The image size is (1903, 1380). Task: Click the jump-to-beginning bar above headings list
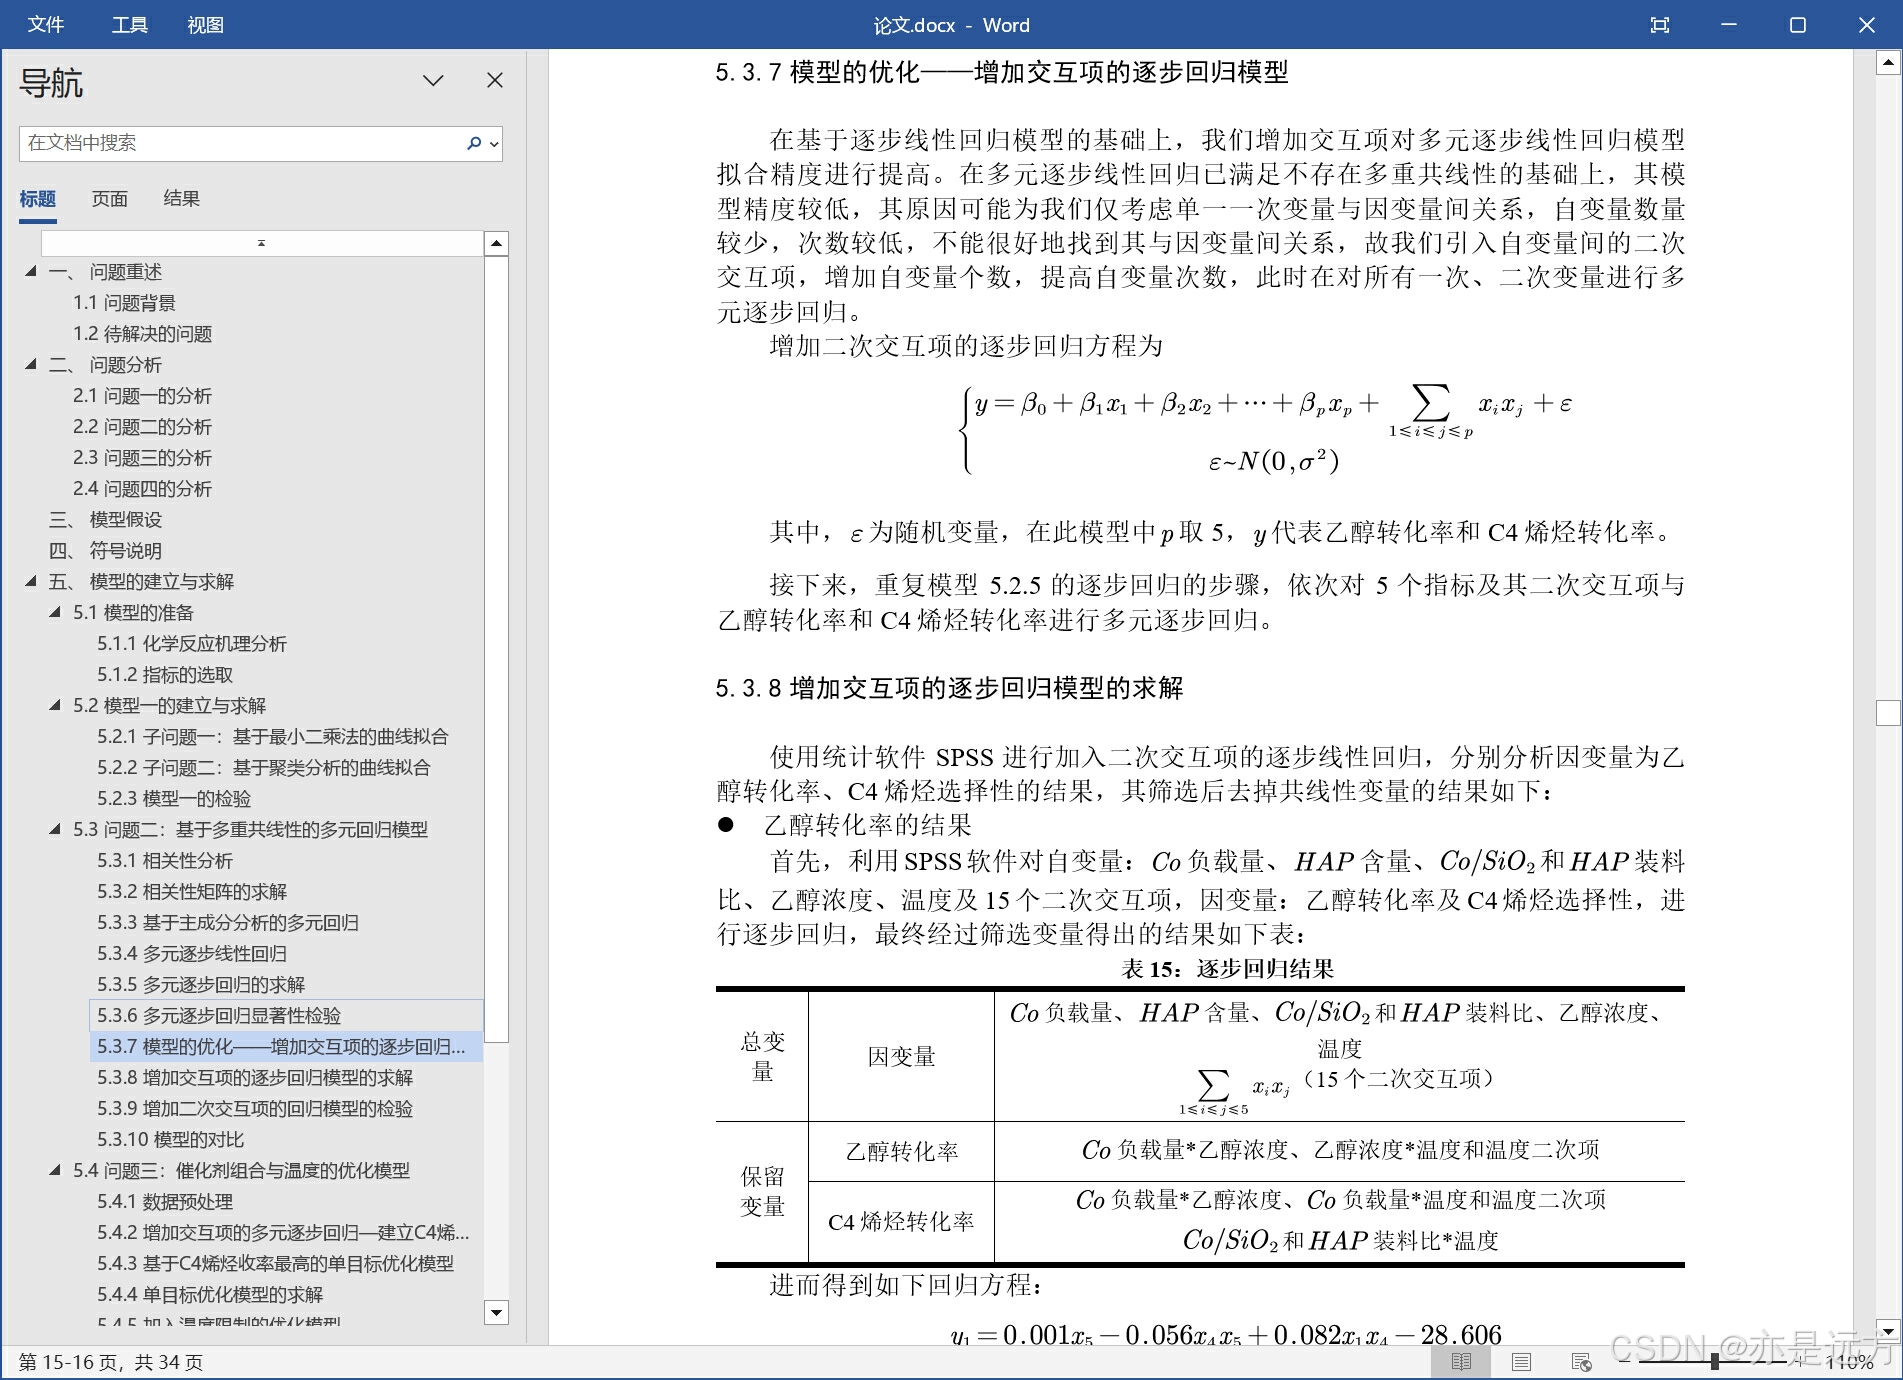click(262, 243)
